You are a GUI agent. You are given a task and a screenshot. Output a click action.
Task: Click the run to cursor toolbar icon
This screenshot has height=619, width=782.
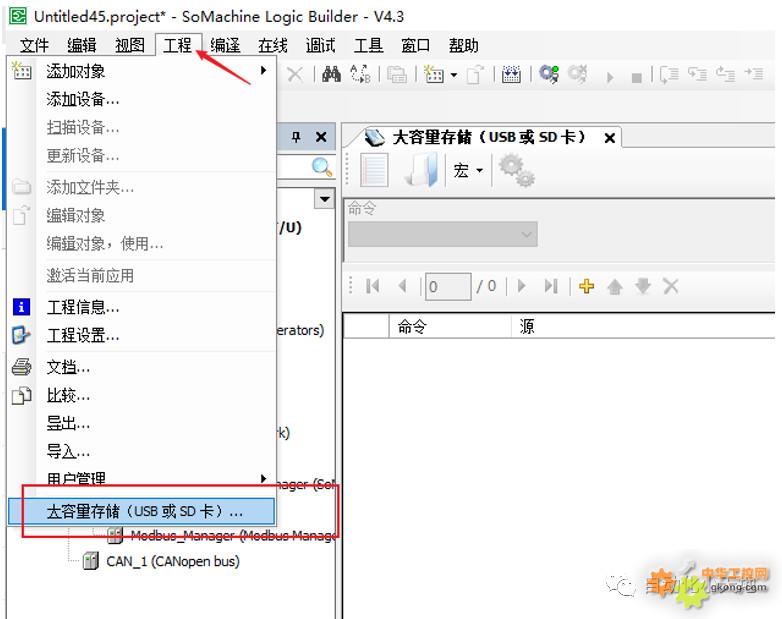[754, 74]
